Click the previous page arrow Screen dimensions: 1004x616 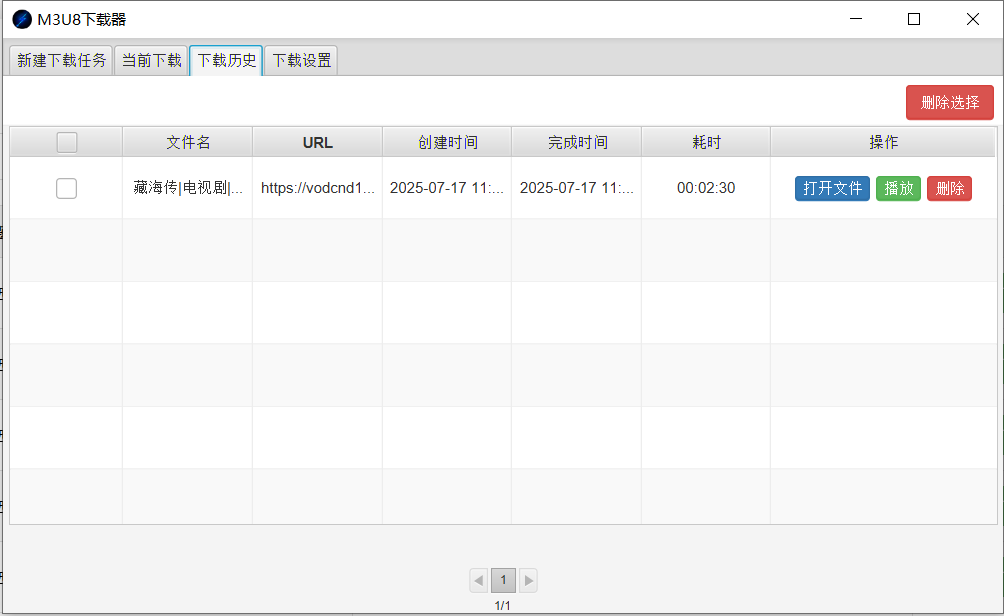(x=478, y=580)
